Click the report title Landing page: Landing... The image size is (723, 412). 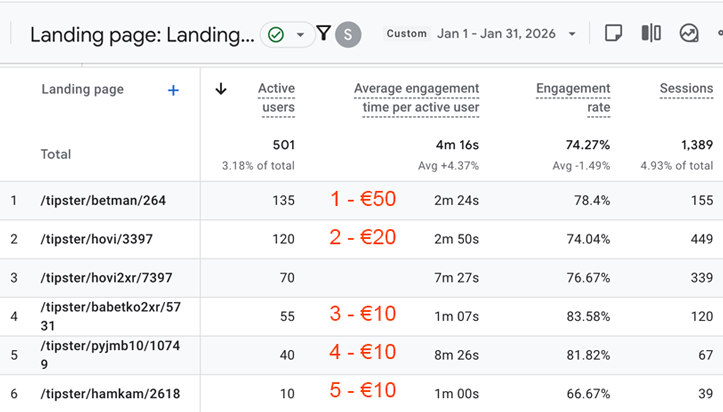[141, 35]
